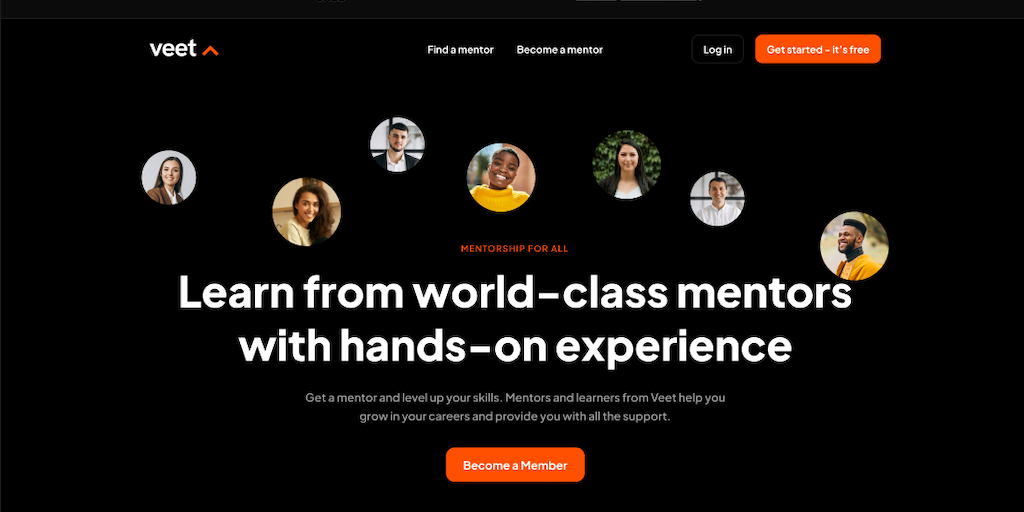Select the smiling woman in yellow sweater avatar
The image size is (1024, 512).
tap(501, 178)
